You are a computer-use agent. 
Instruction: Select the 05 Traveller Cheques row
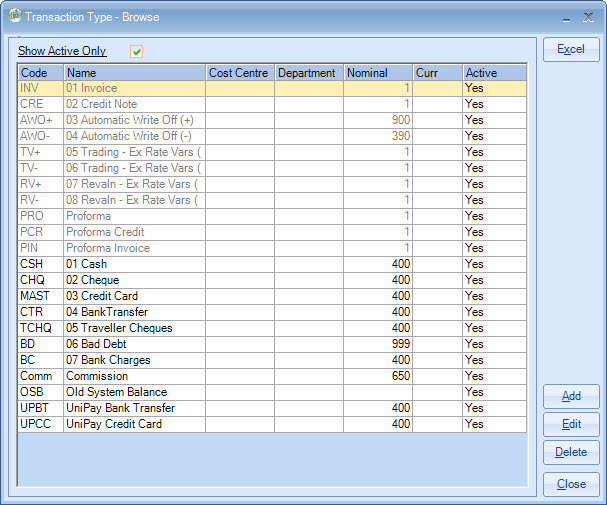272,328
